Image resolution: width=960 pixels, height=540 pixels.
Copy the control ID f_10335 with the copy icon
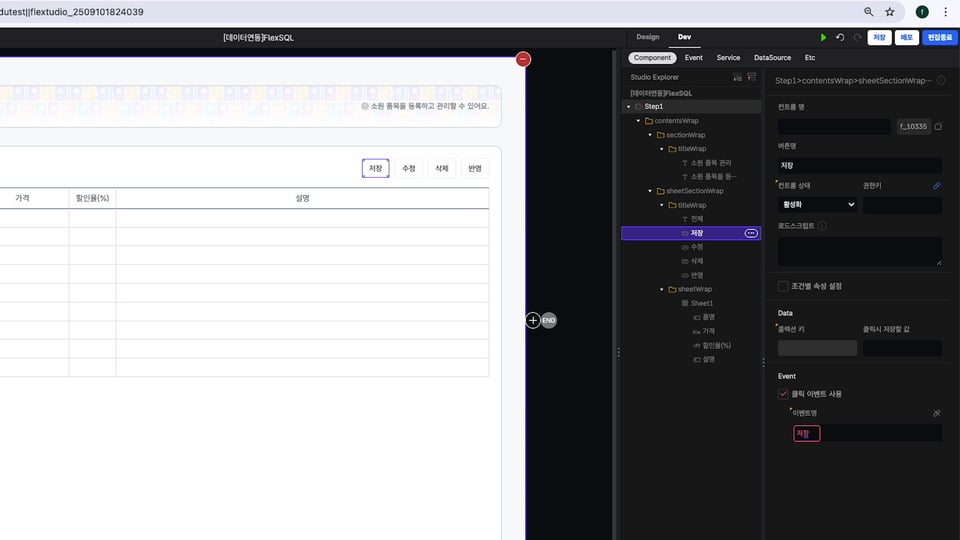[x=938, y=126]
